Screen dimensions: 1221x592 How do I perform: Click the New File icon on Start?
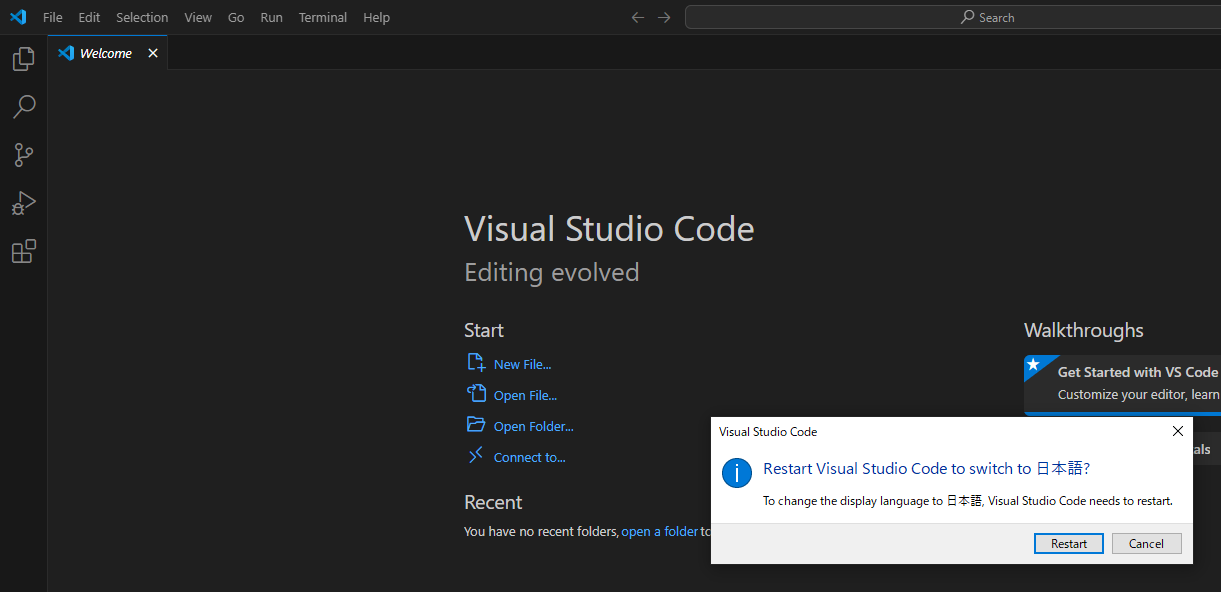click(x=477, y=363)
